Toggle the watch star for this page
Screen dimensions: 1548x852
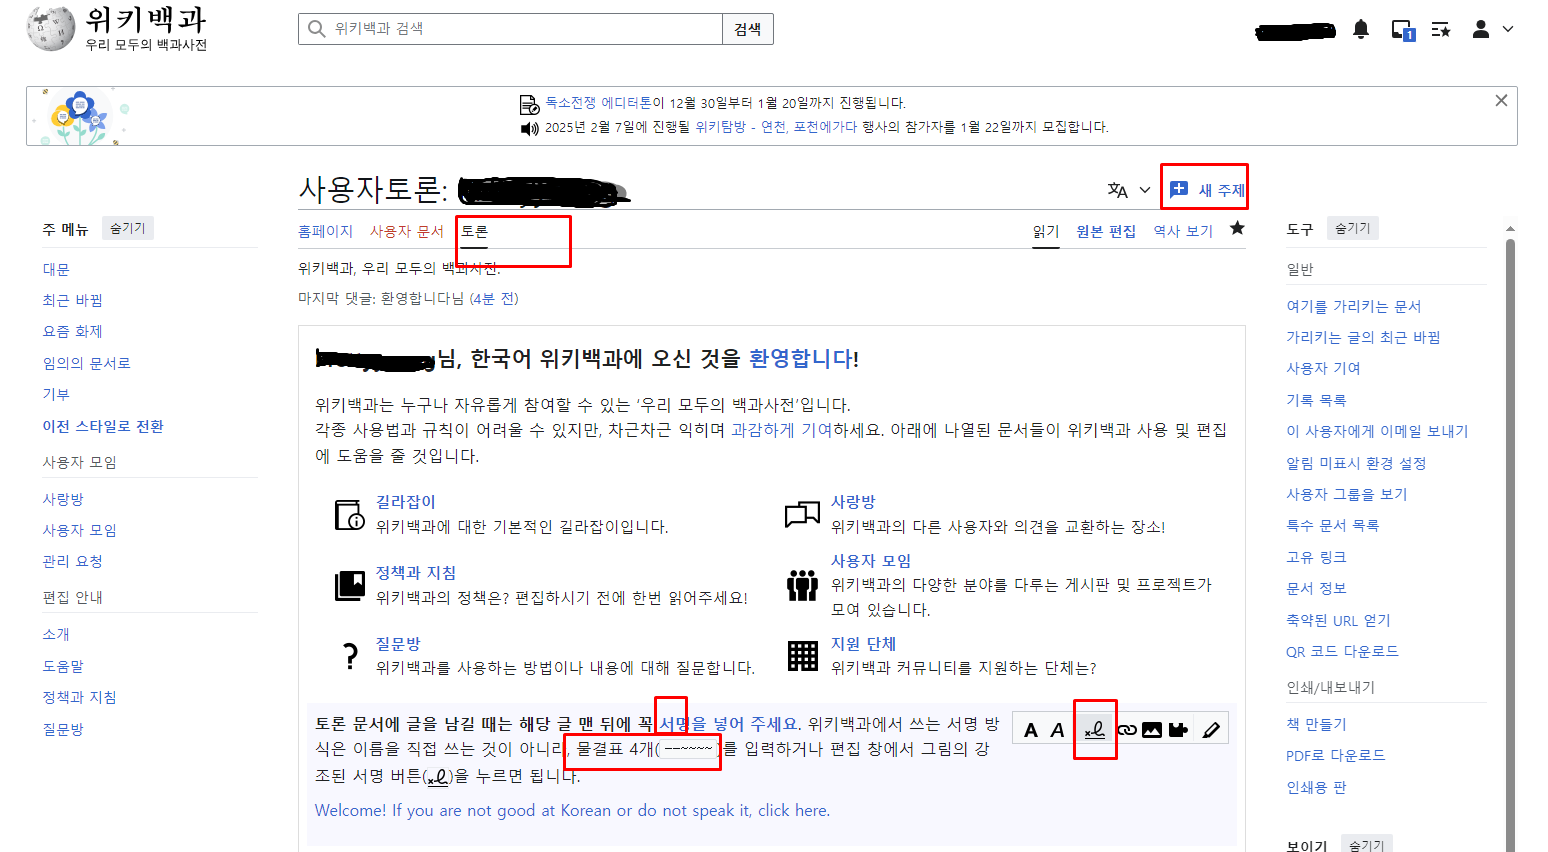pyautogui.click(x=1237, y=228)
